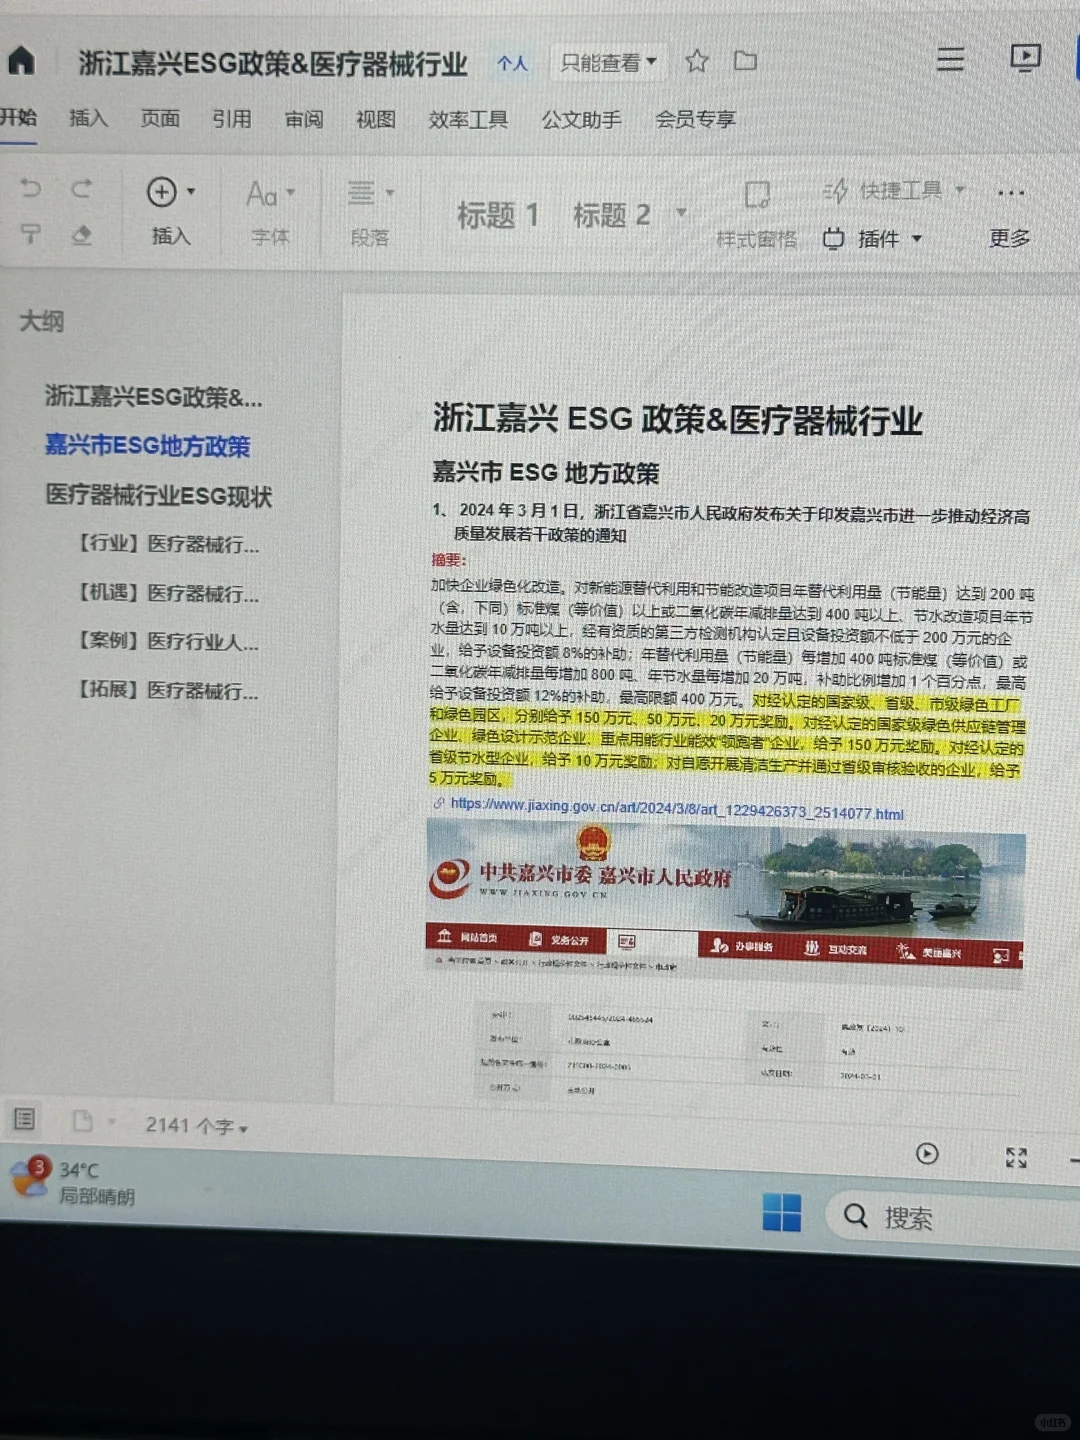This screenshot has height=1440, width=1080.
Task: Star the document as favorite
Action: (x=696, y=61)
